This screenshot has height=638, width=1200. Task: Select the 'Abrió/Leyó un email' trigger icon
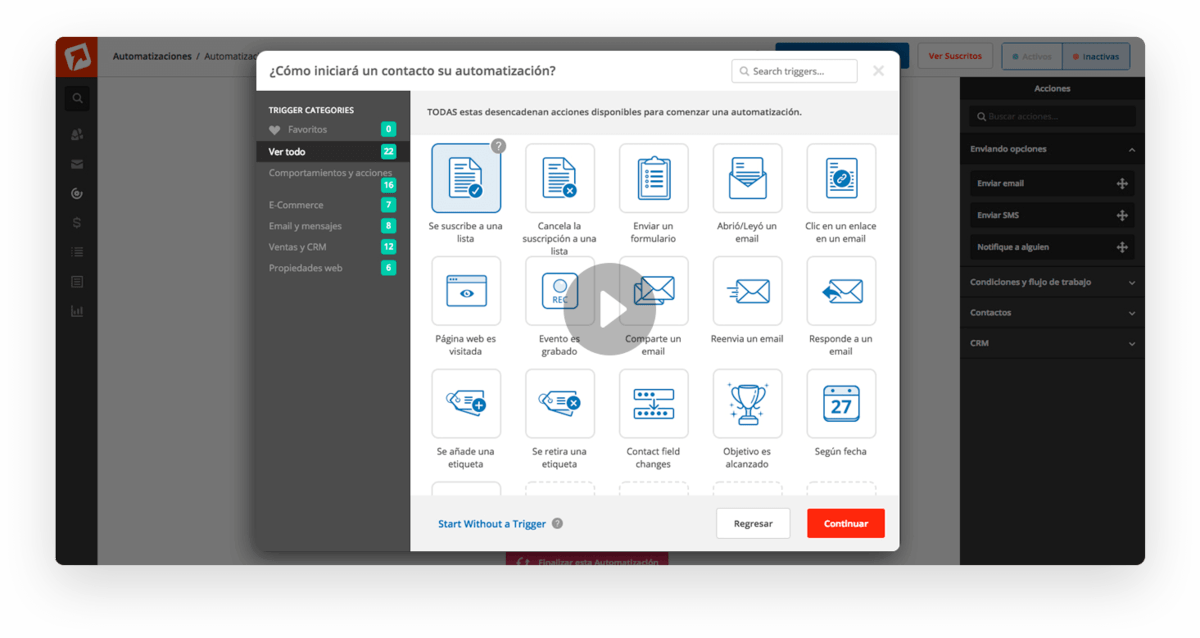[x=747, y=178]
